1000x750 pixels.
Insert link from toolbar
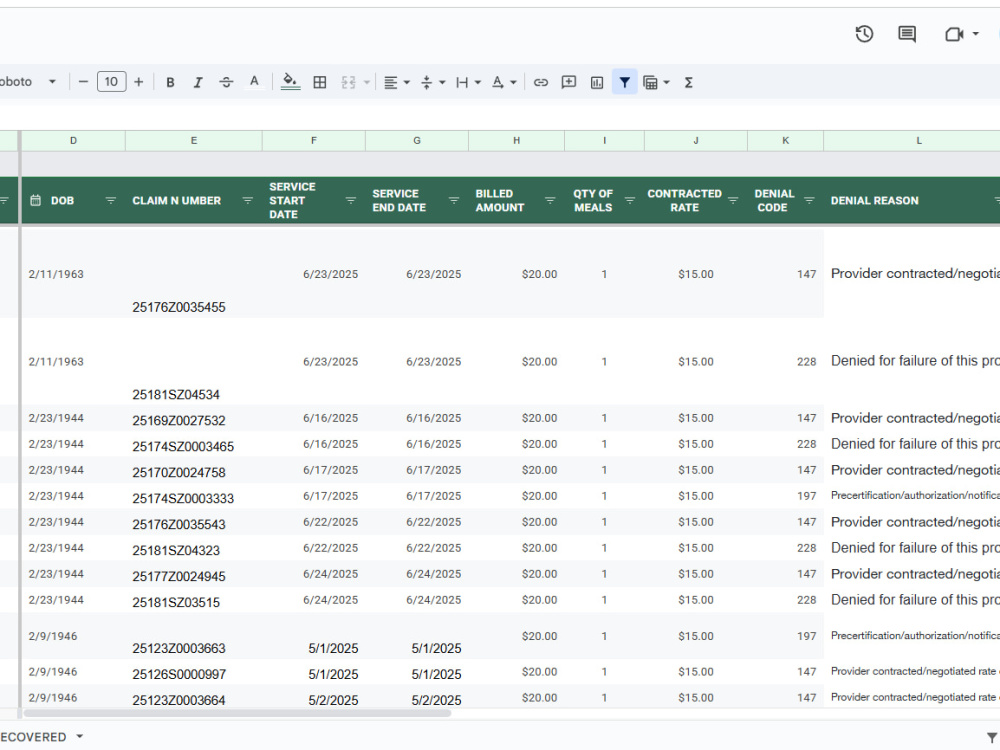point(541,82)
